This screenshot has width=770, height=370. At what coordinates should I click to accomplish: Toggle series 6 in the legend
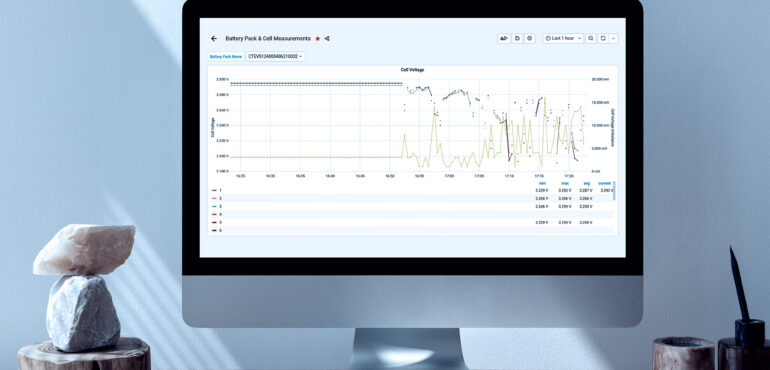pos(220,230)
